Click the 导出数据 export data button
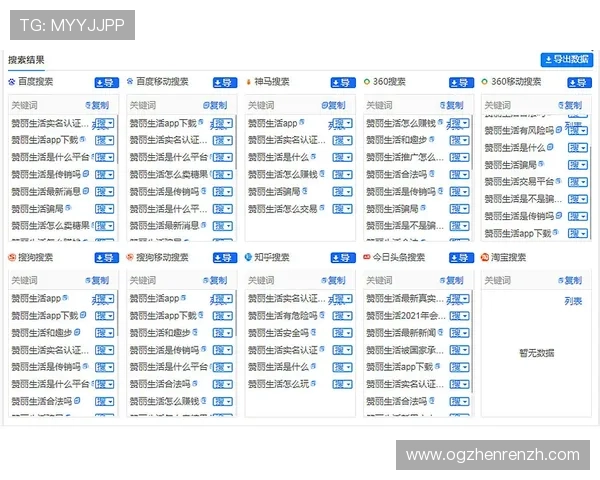 click(566, 60)
